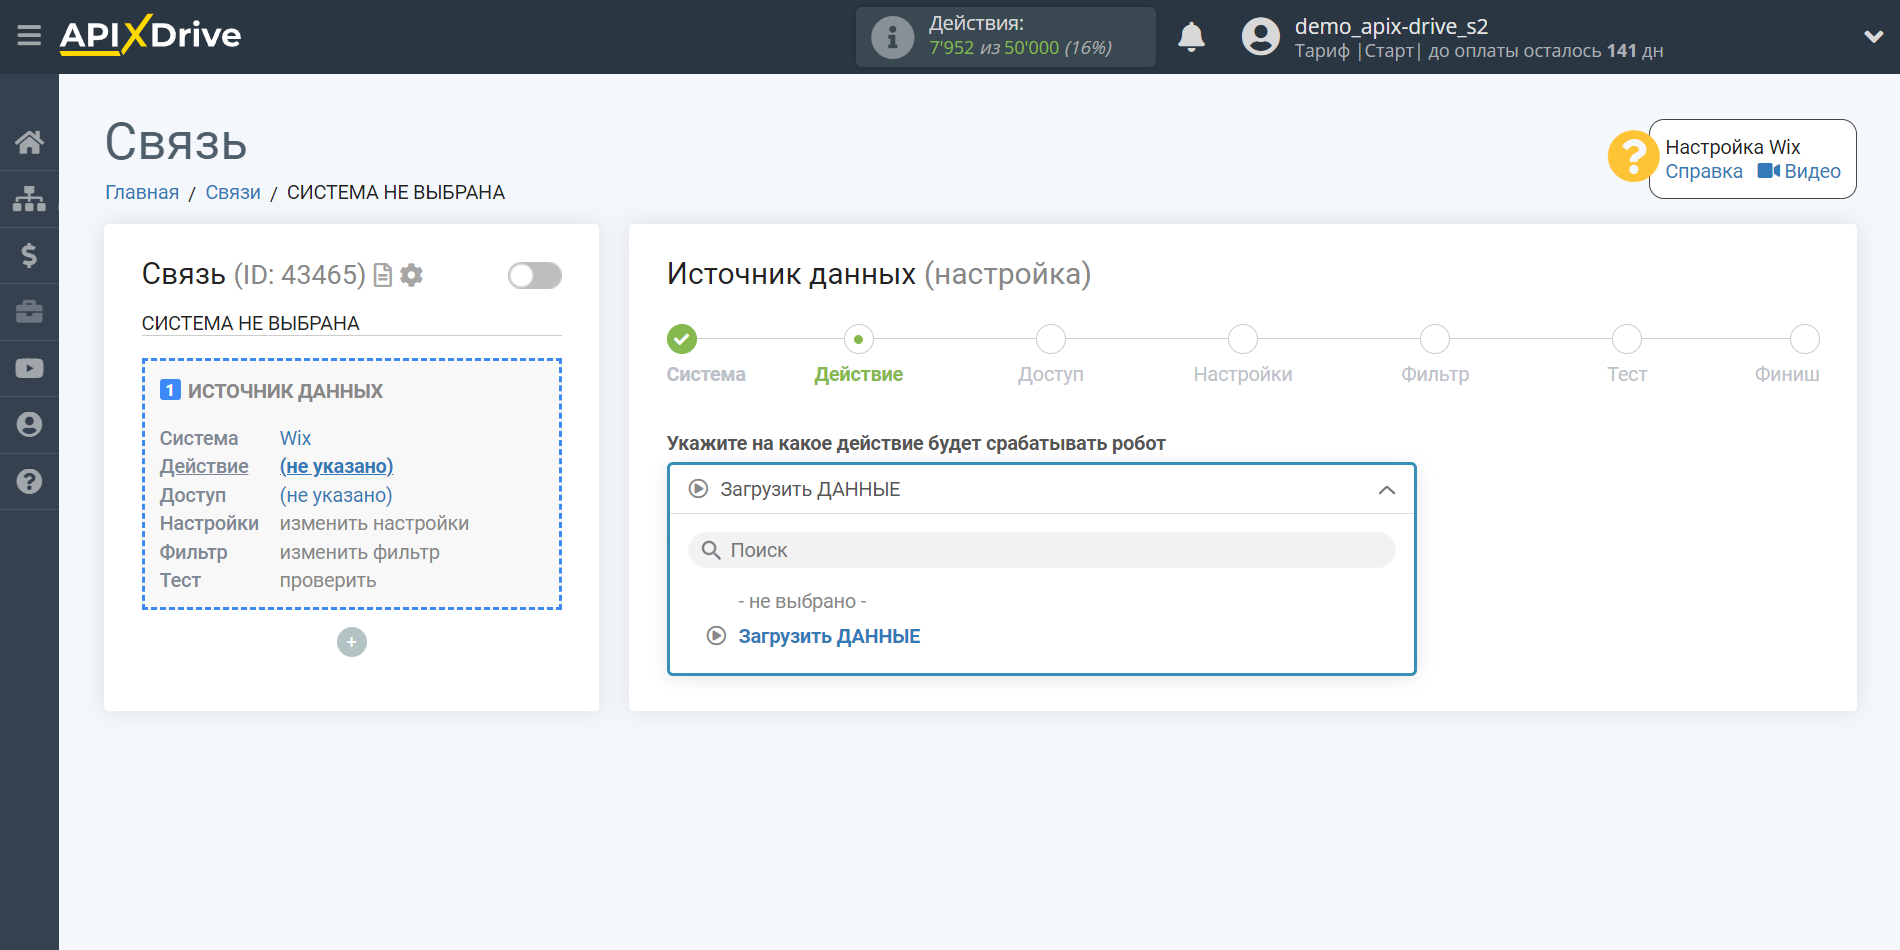Select the Тест step
1900x950 pixels.
coord(1627,339)
